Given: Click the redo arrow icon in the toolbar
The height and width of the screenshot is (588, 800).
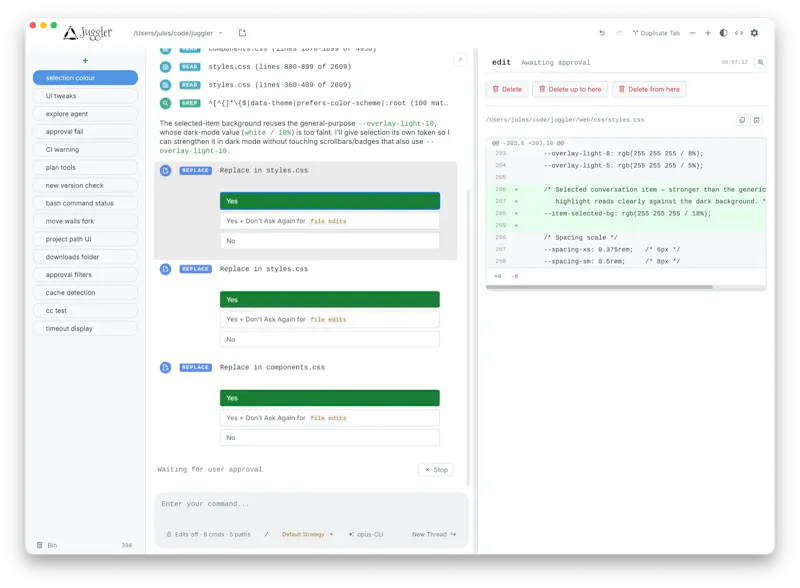Looking at the screenshot, I should tap(618, 33).
